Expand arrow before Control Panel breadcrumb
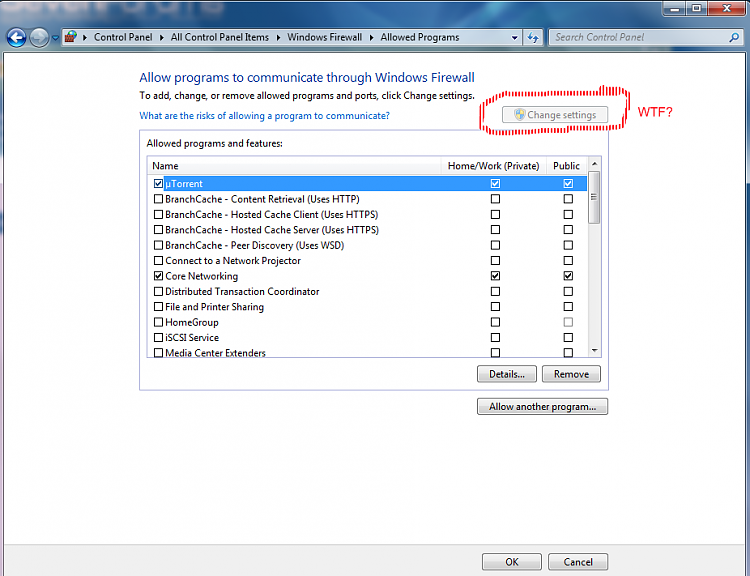The height and width of the screenshot is (576, 750). pos(85,37)
